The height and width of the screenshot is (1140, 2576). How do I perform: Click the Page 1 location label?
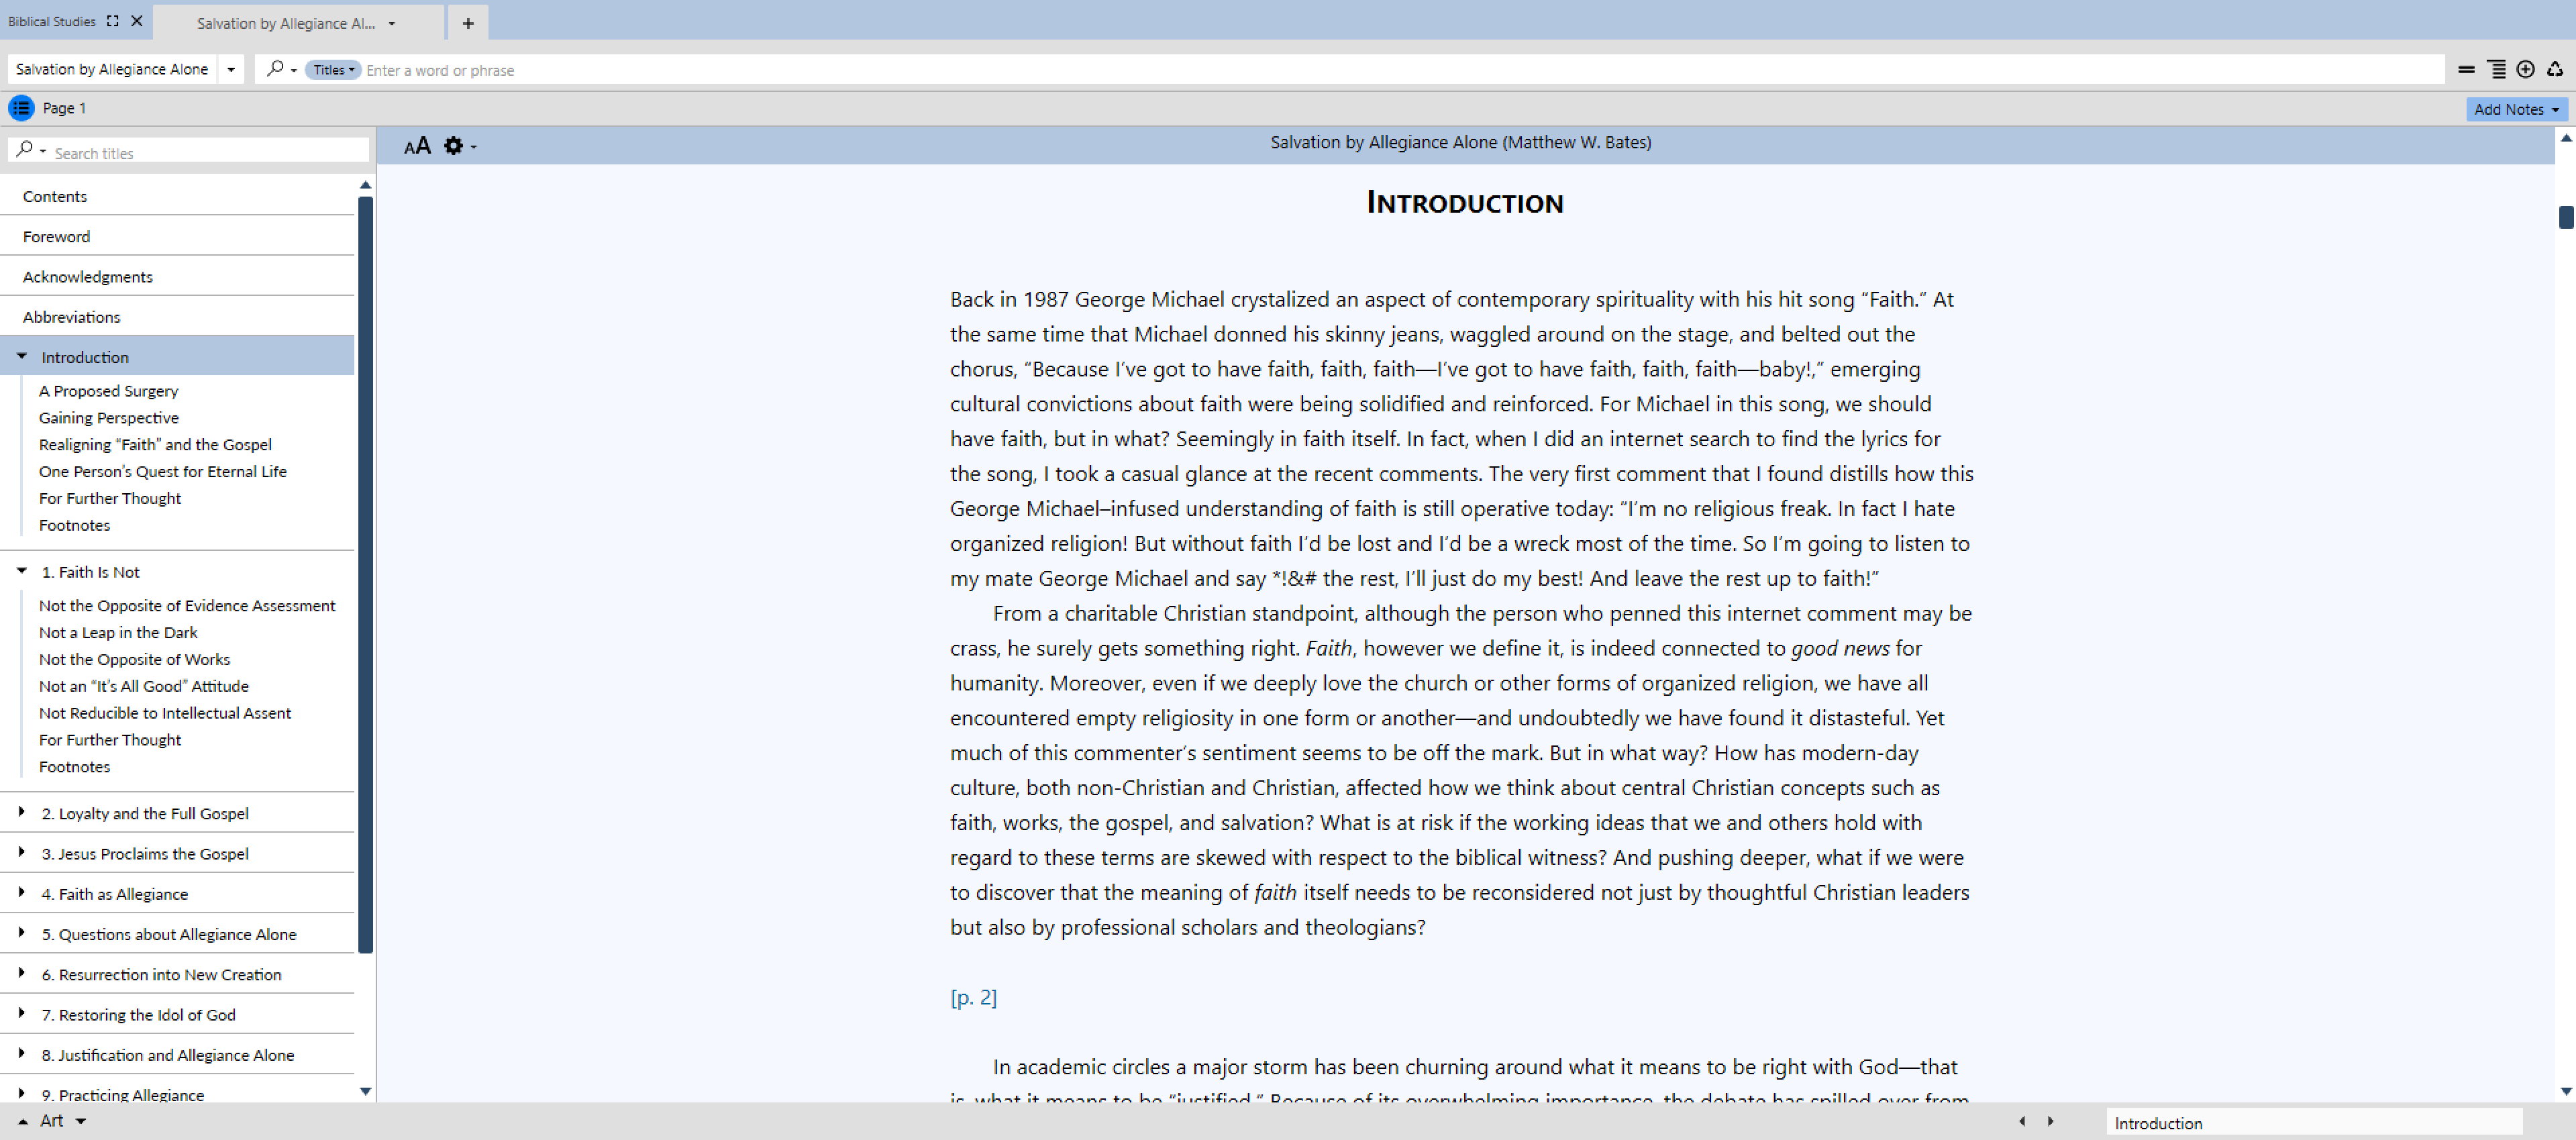click(x=64, y=108)
